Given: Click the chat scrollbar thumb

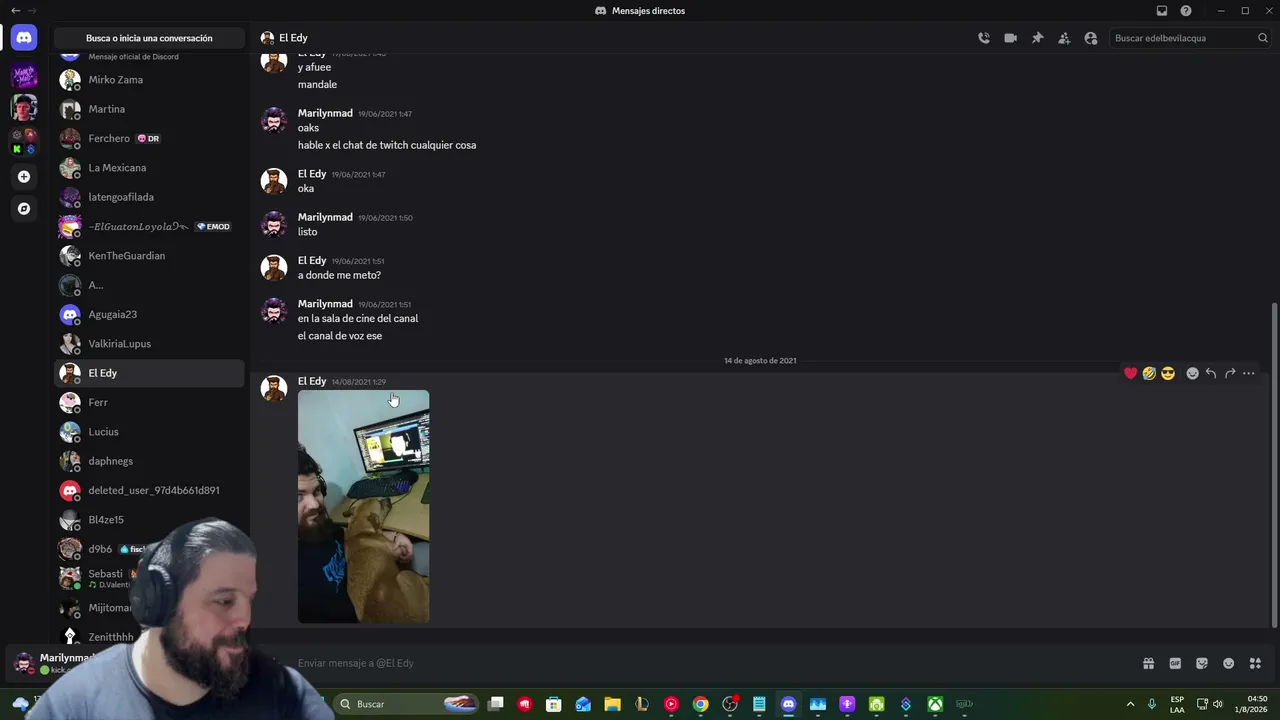Looking at the screenshot, I should [1274, 465].
